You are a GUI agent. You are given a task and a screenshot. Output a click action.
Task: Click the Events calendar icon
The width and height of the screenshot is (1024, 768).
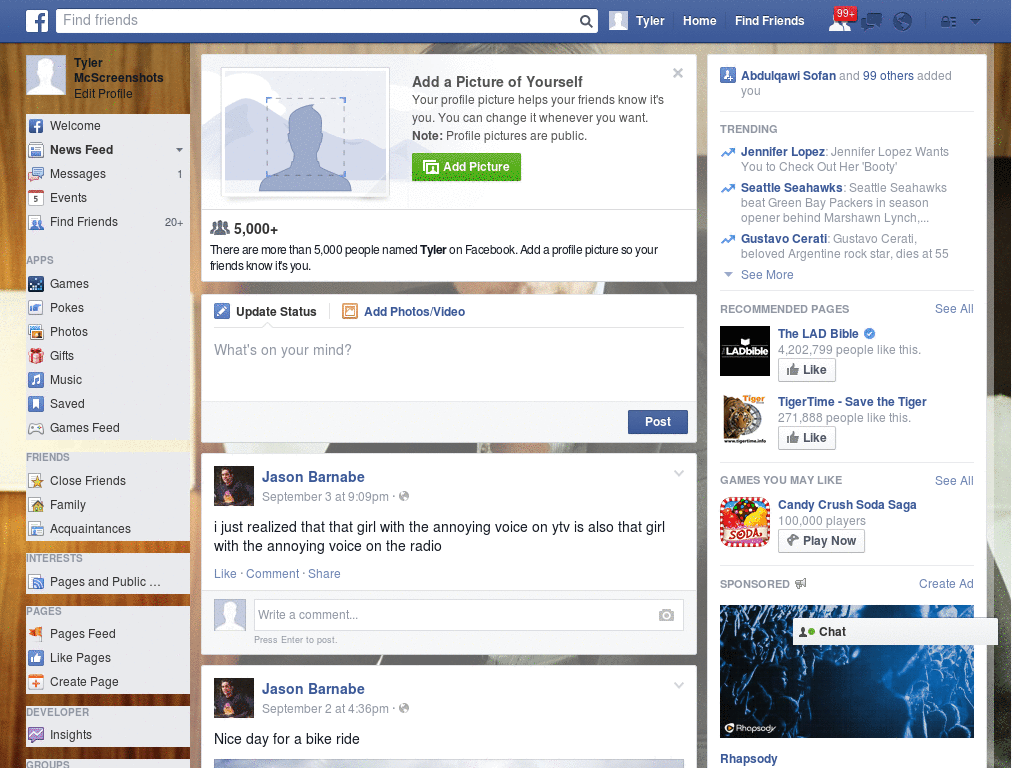(x=36, y=198)
